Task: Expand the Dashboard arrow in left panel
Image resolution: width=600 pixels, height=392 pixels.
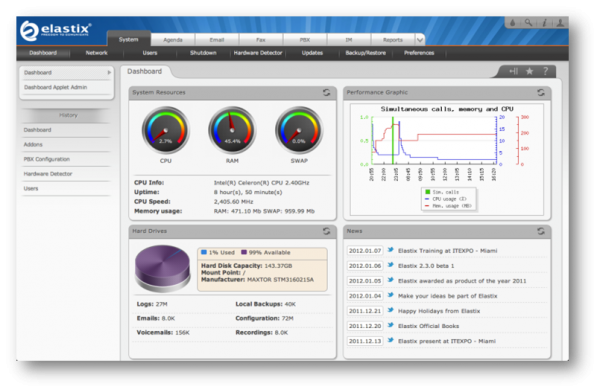Action: click(109, 72)
